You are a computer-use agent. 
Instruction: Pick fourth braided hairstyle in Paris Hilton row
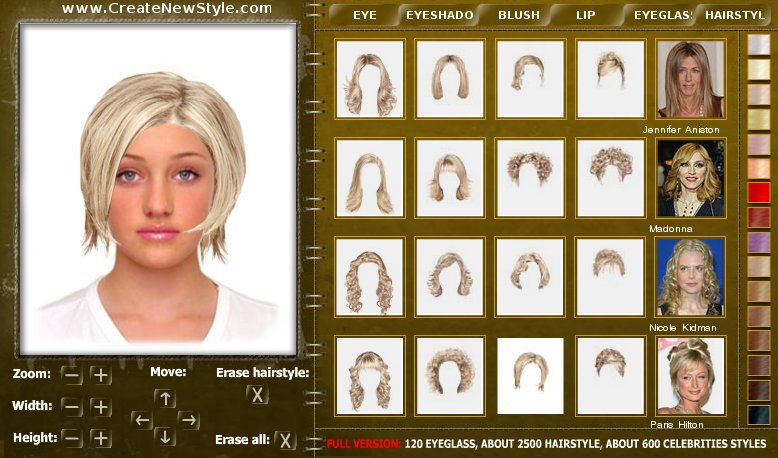(x=611, y=376)
